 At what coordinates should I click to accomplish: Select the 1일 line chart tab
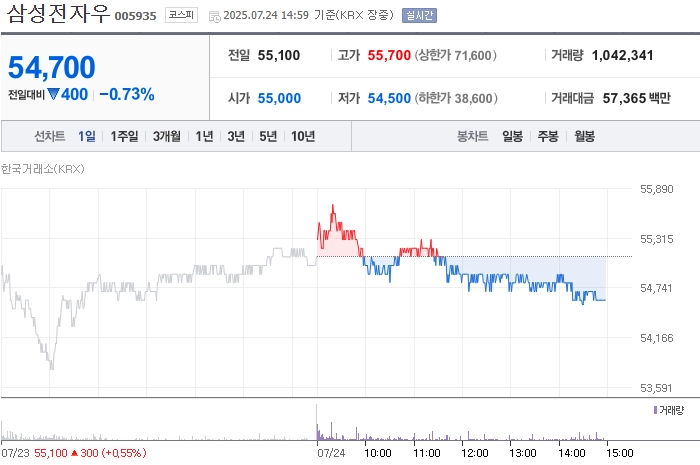pos(87,136)
